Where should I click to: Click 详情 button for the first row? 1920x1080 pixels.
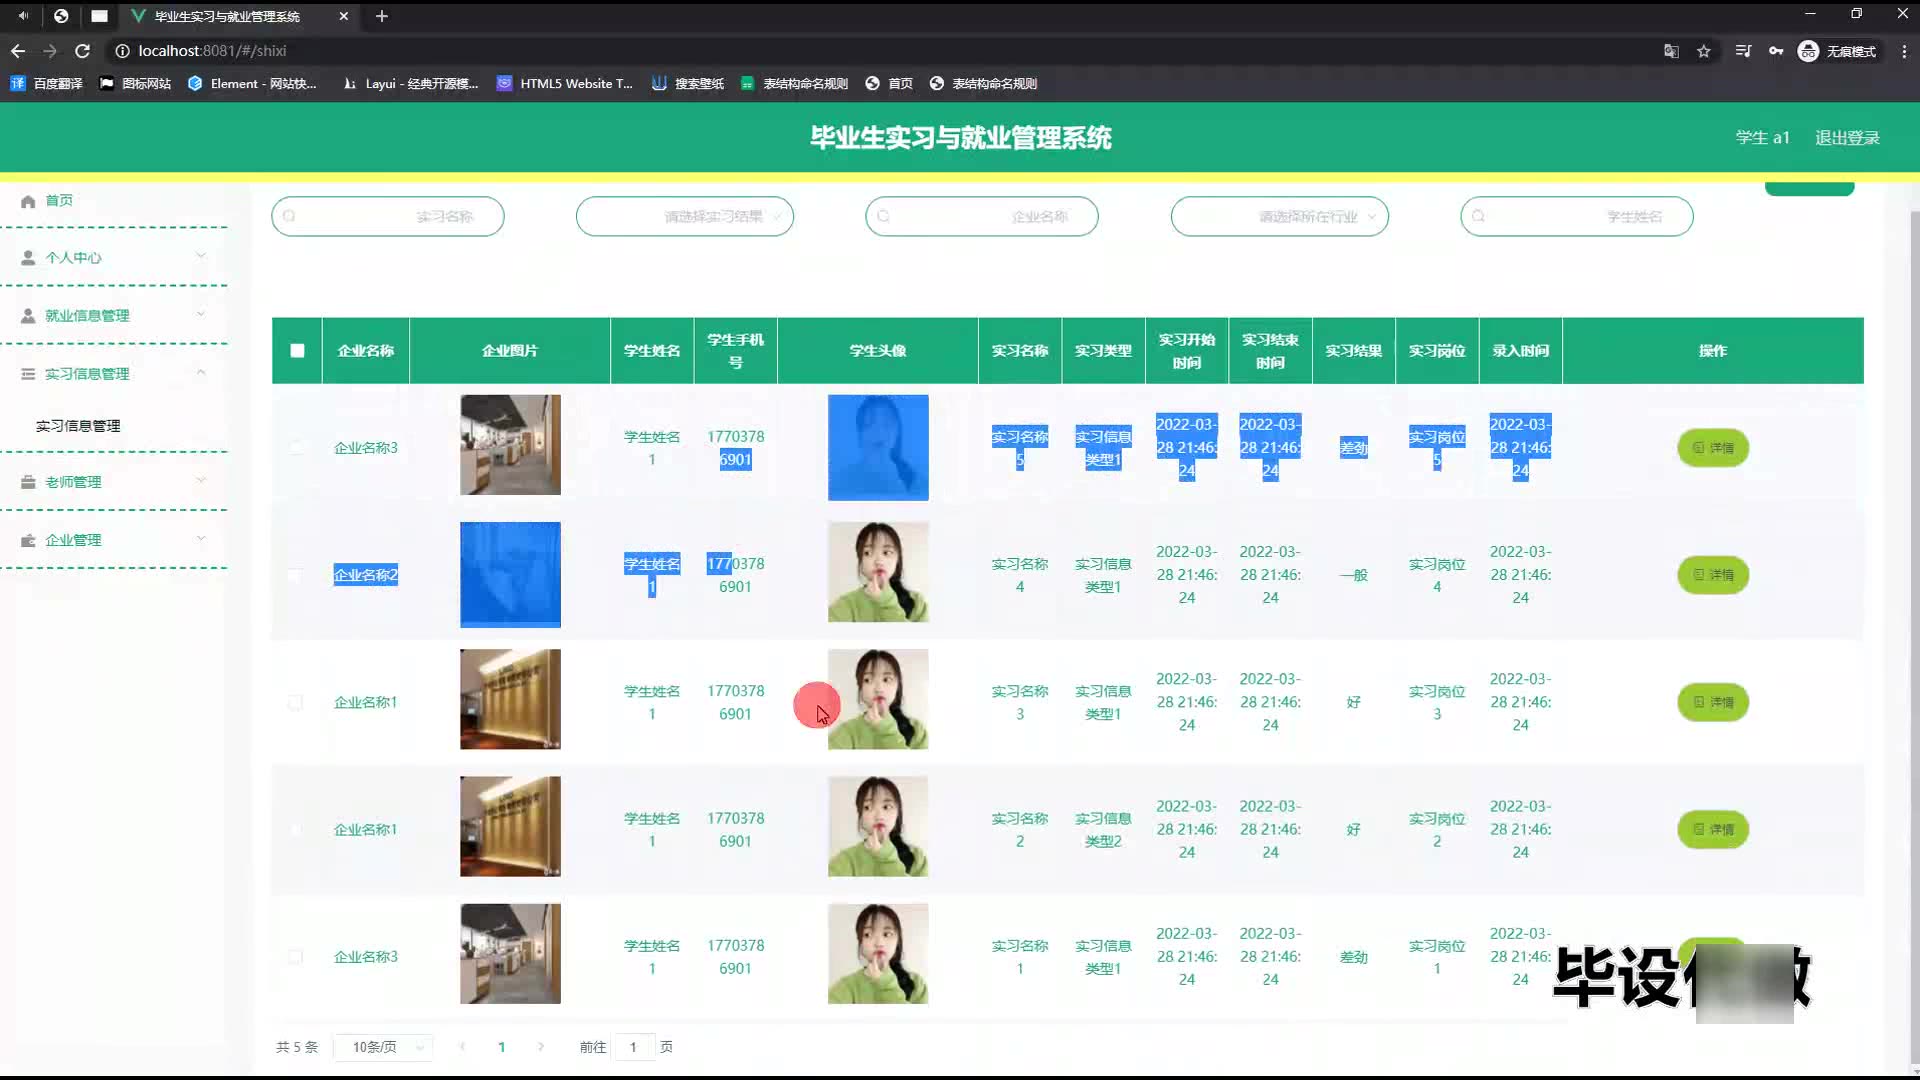pos(1712,448)
